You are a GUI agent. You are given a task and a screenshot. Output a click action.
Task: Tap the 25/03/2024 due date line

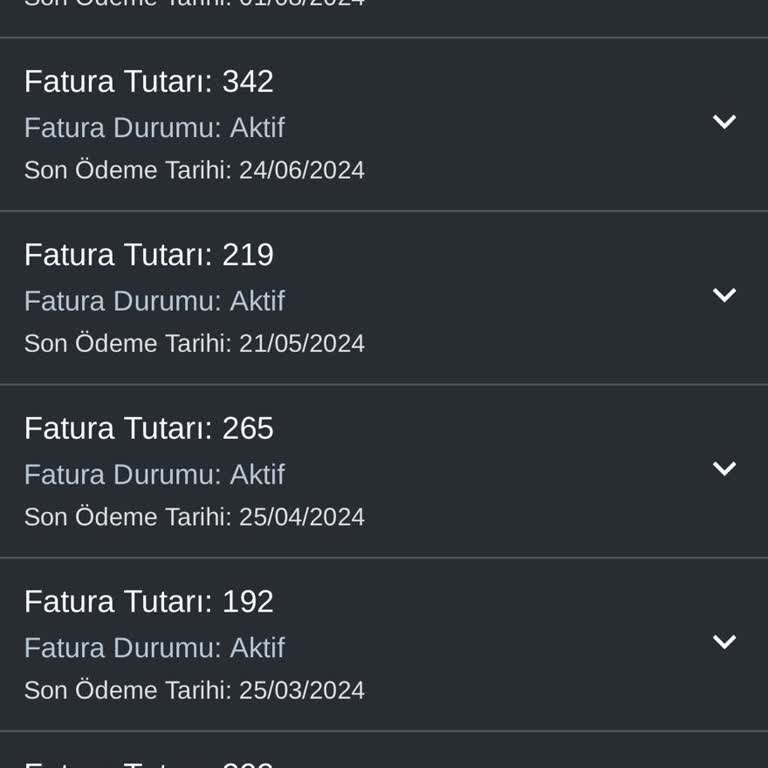pyautogui.click(x=194, y=690)
